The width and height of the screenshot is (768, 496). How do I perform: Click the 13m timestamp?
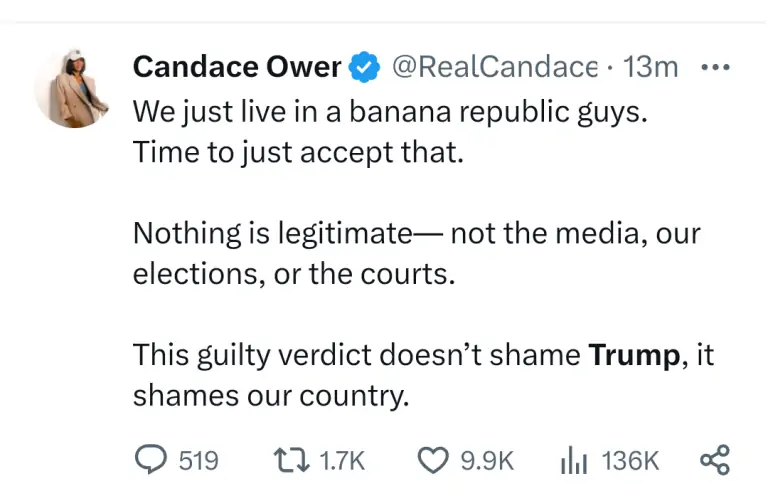click(650, 68)
